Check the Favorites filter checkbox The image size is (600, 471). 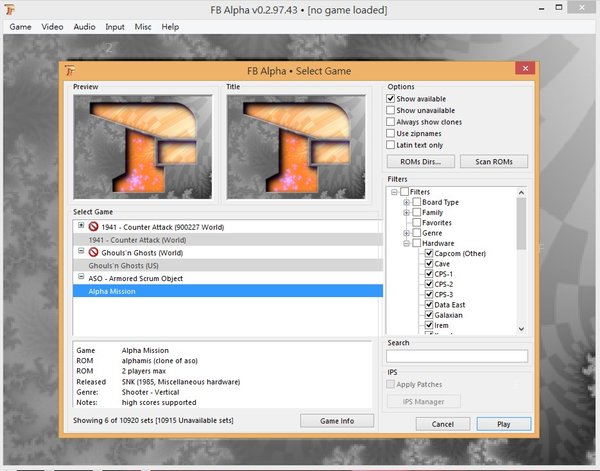click(416, 222)
